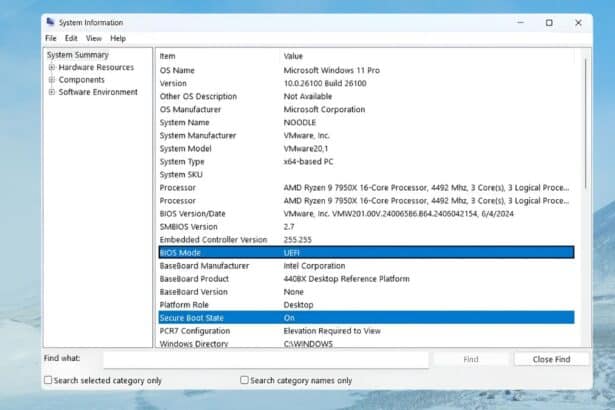Click the Close Find button
Image resolution: width=615 pixels, height=410 pixels.
[551, 359]
